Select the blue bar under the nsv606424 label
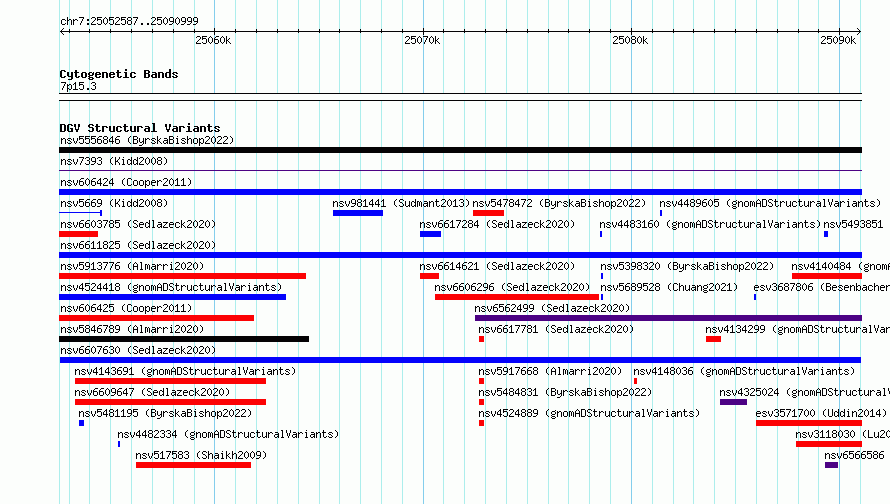The height and width of the screenshot is (504, 890). click(x=460, y=192)
